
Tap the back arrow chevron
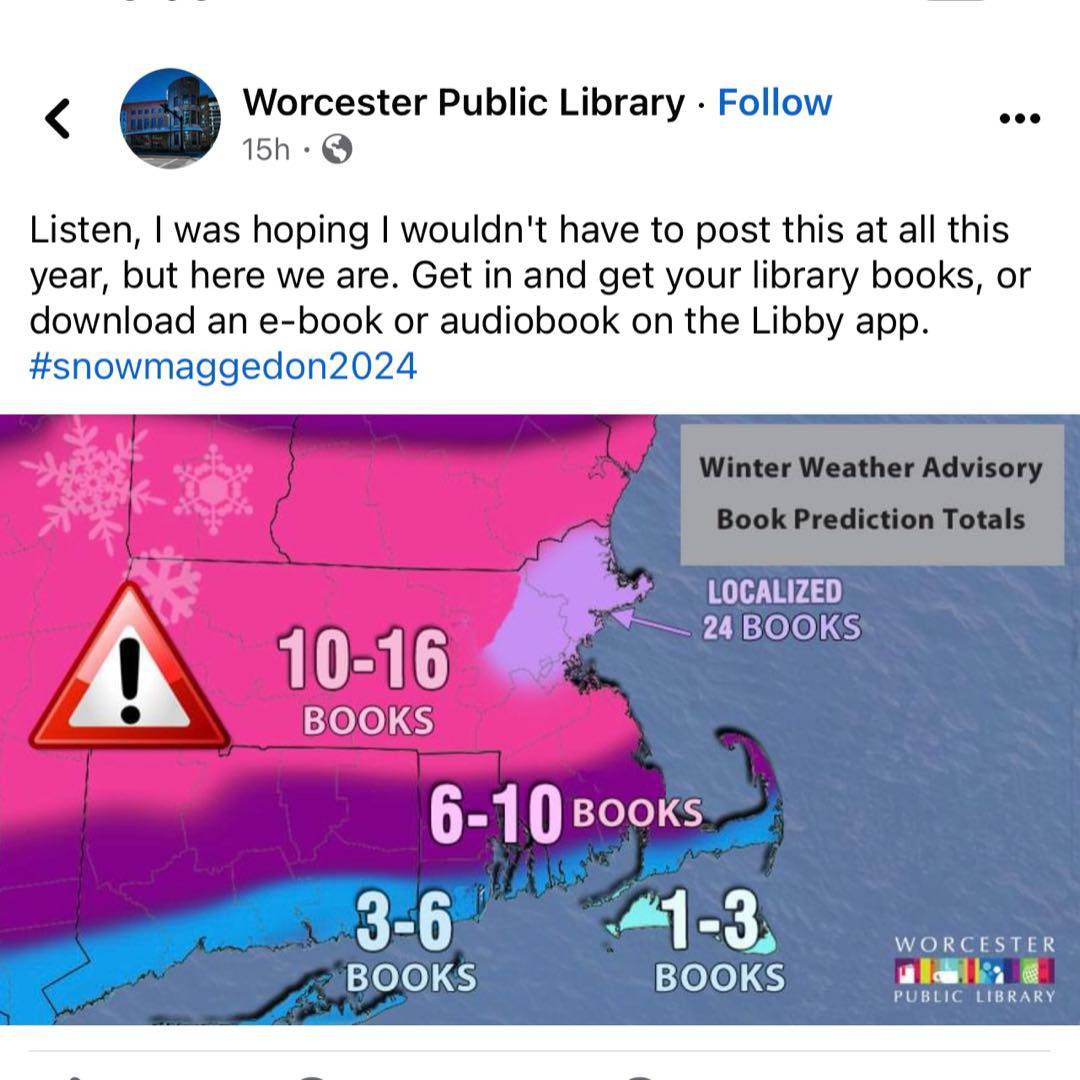[x=59, y=119]
